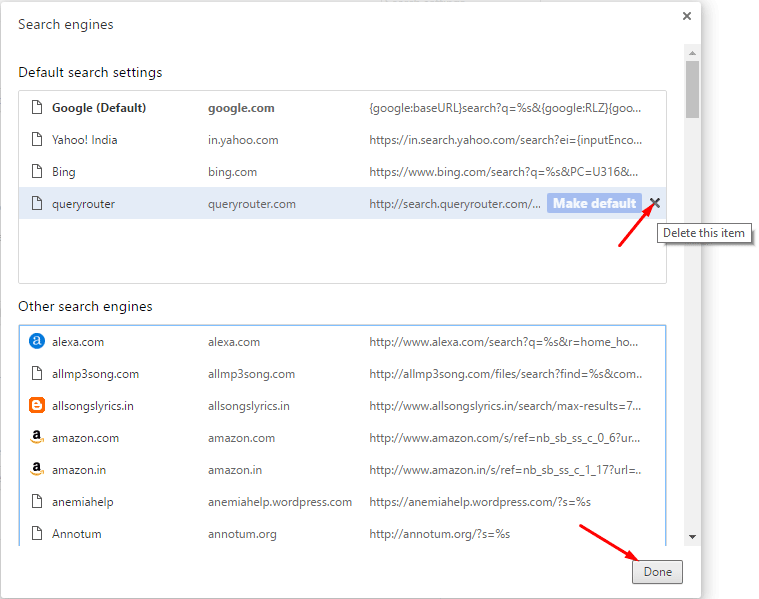
Task: Click the scrollbar down arrow
Action: click(692, 537)
